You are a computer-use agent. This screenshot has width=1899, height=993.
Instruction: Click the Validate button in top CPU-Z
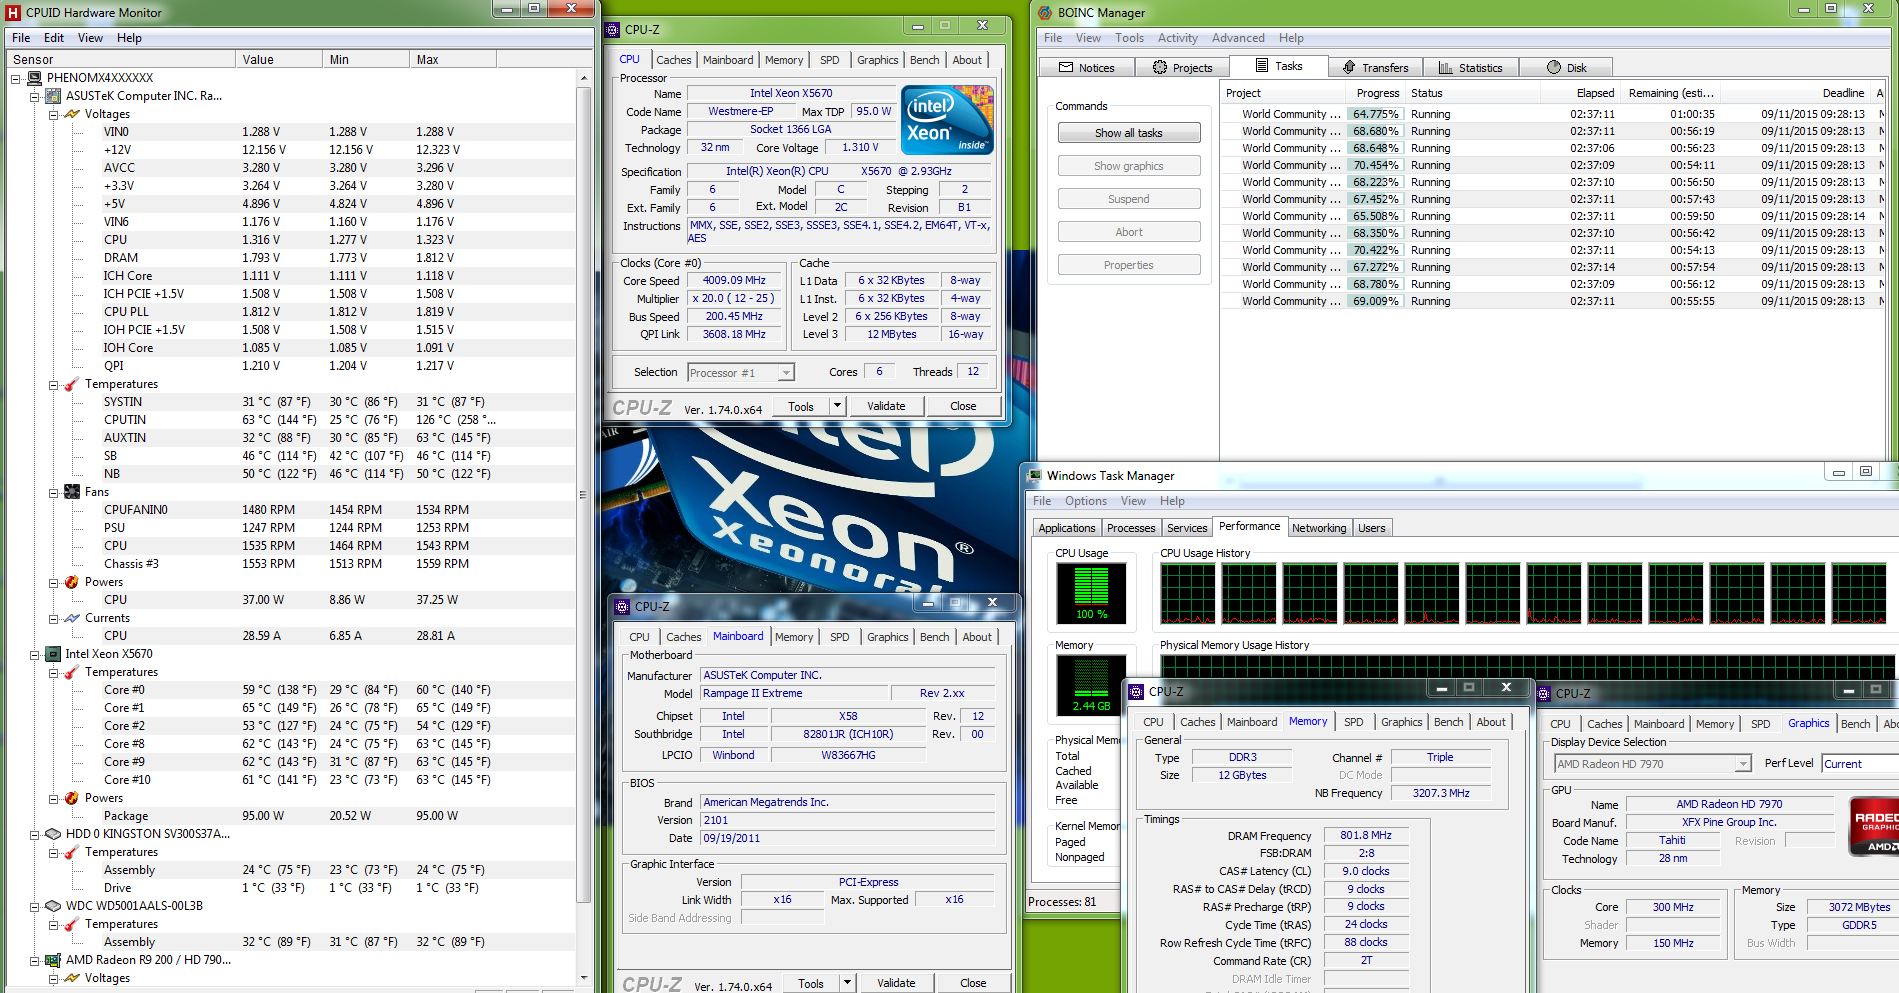click(x=886, y=406)
